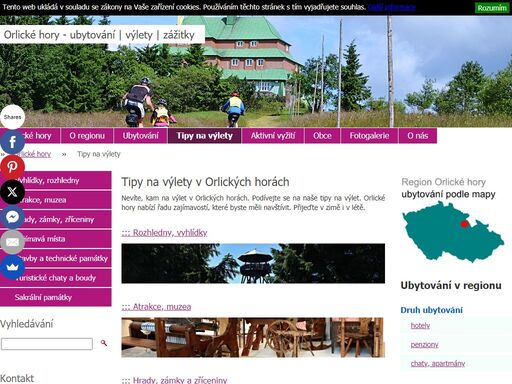Click the site title Orlické hory - ubytování
512x384 pixels.
[99, 35]
